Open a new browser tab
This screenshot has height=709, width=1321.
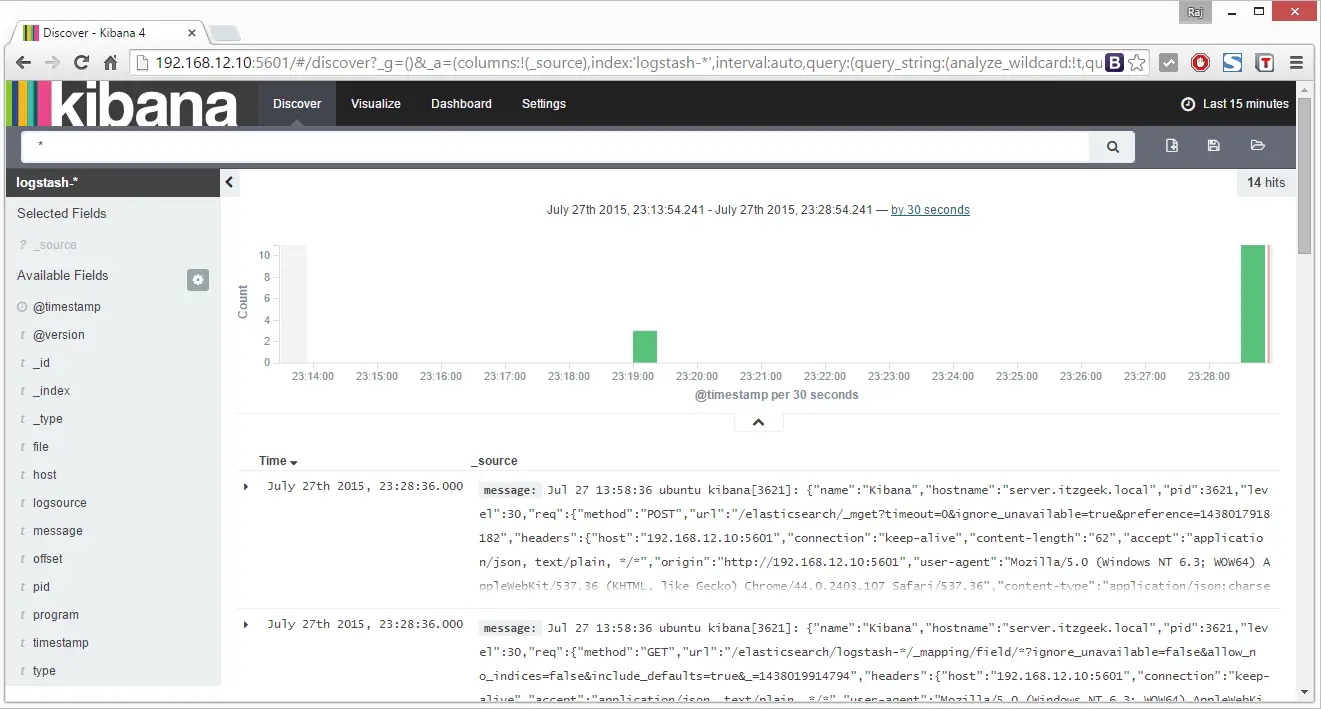[x=224, y=33]
